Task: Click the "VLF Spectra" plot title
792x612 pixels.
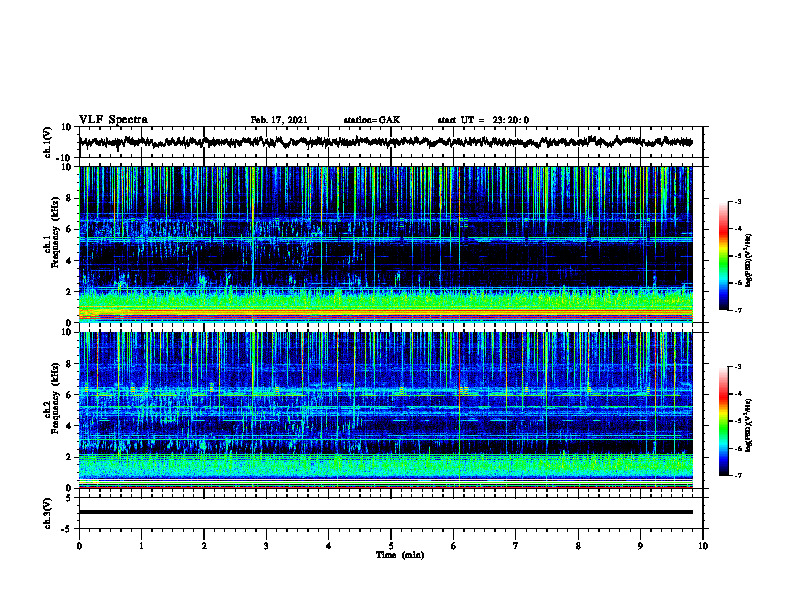Action: pos(113,120)
